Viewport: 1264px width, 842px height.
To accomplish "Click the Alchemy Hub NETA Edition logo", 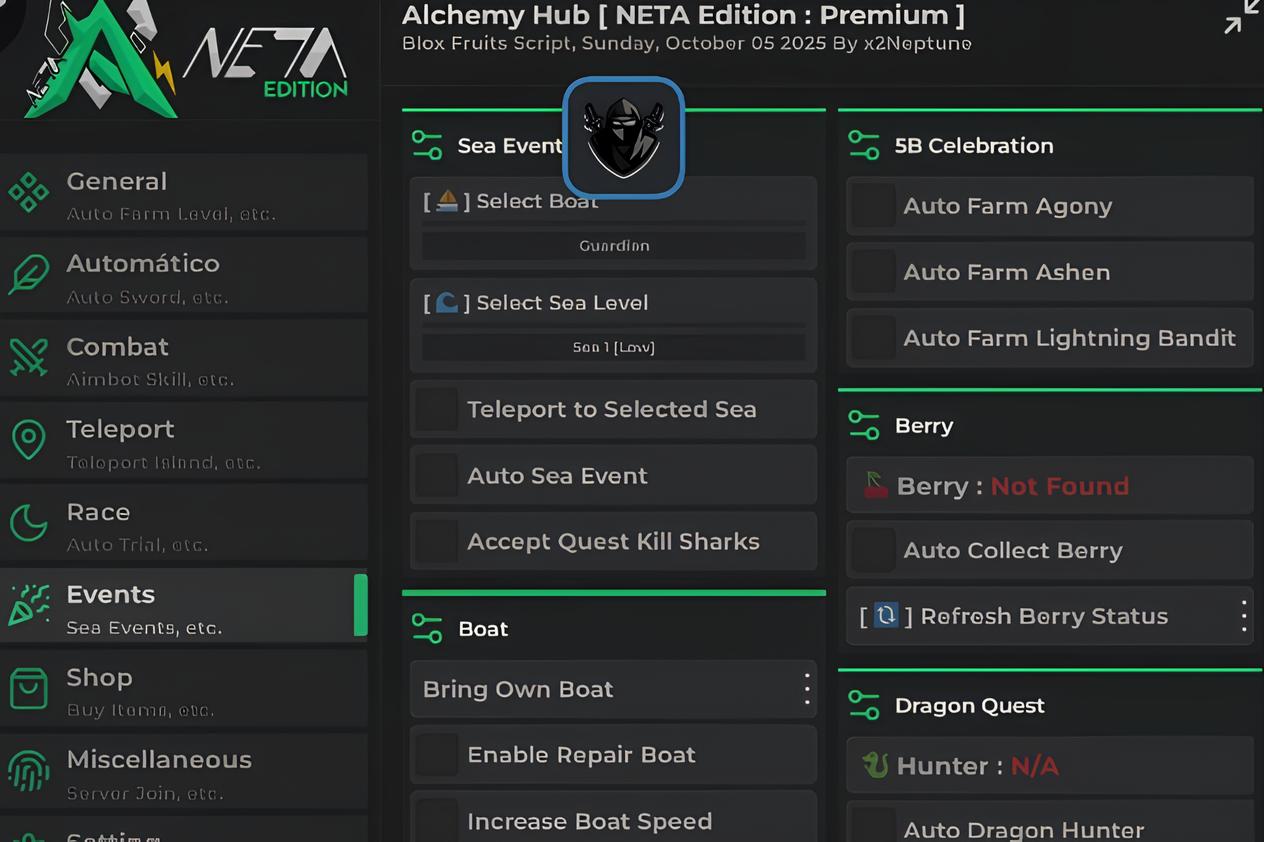I will point(185,60).
